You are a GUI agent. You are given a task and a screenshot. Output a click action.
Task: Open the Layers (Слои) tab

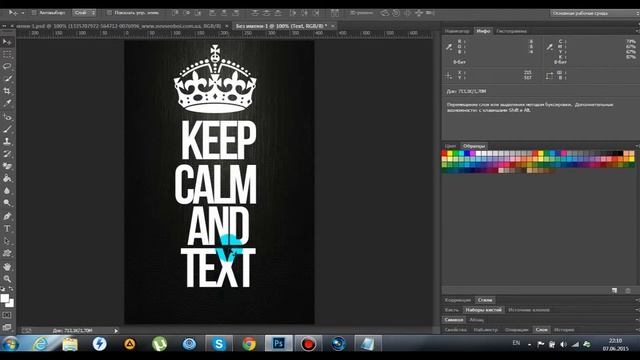pos(542,329)
